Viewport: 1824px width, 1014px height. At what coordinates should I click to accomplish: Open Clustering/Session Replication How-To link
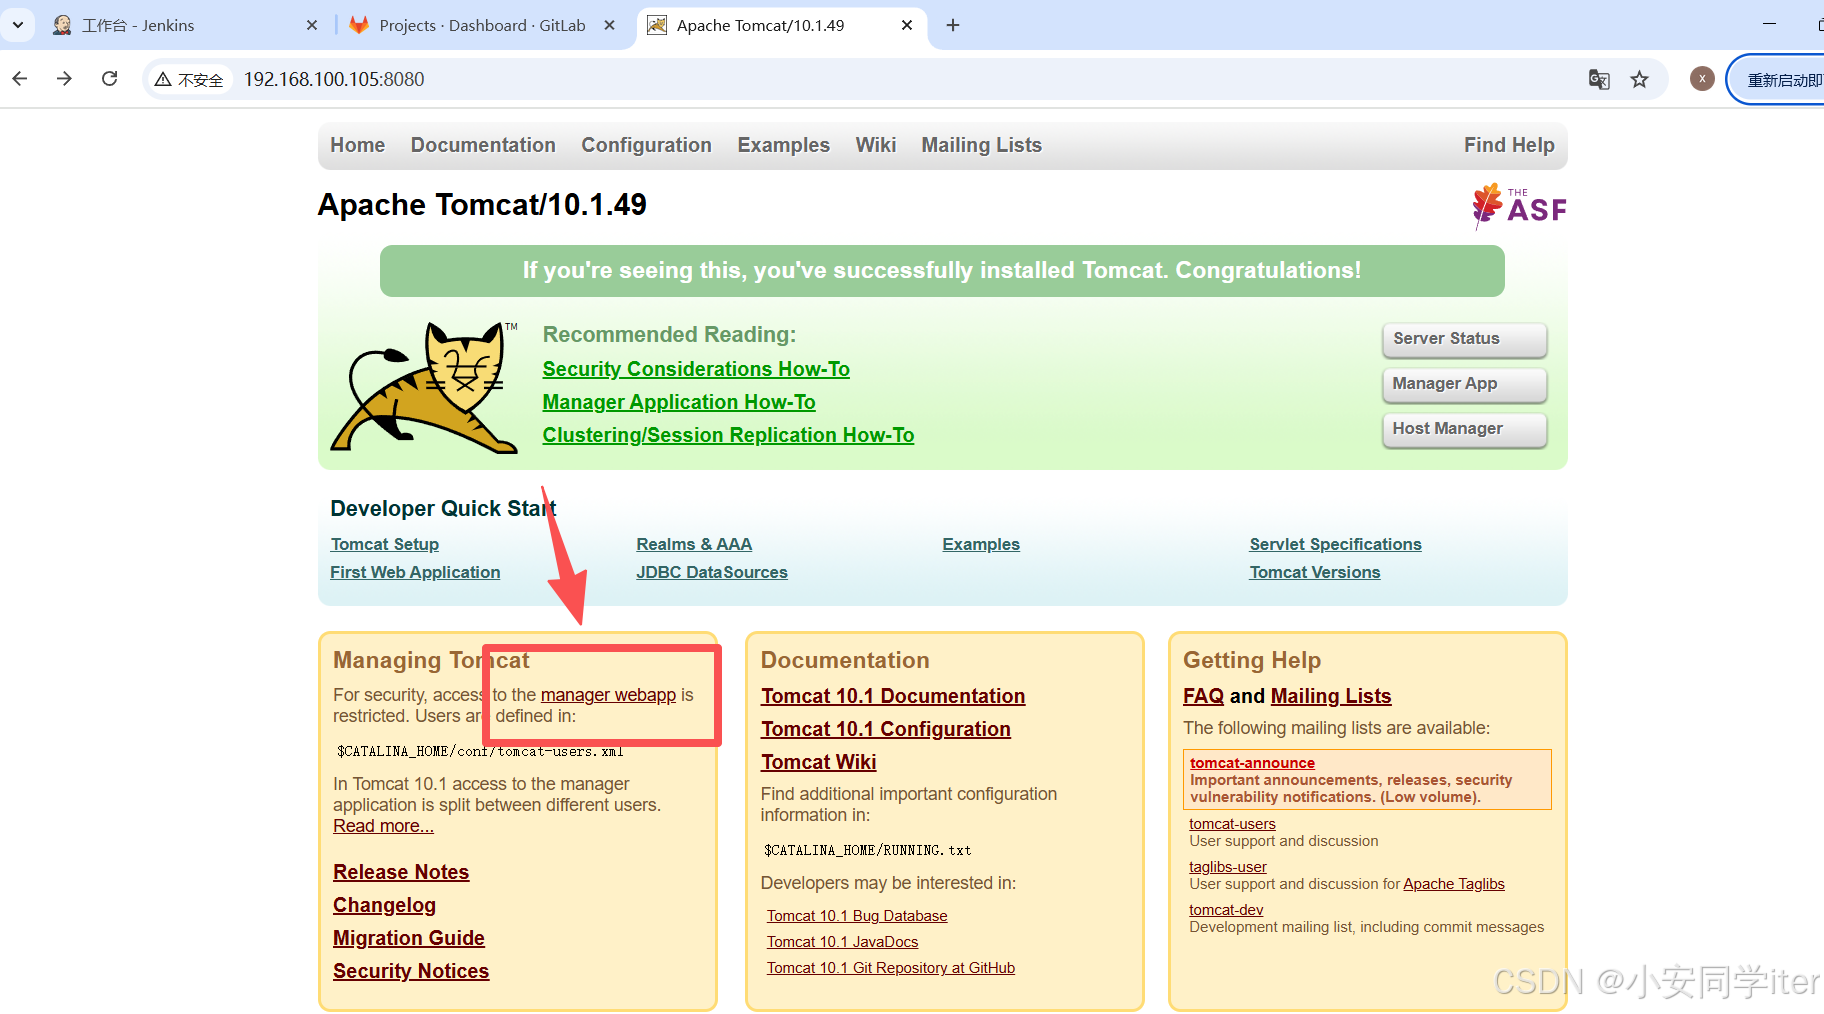(x=728, y=435)
